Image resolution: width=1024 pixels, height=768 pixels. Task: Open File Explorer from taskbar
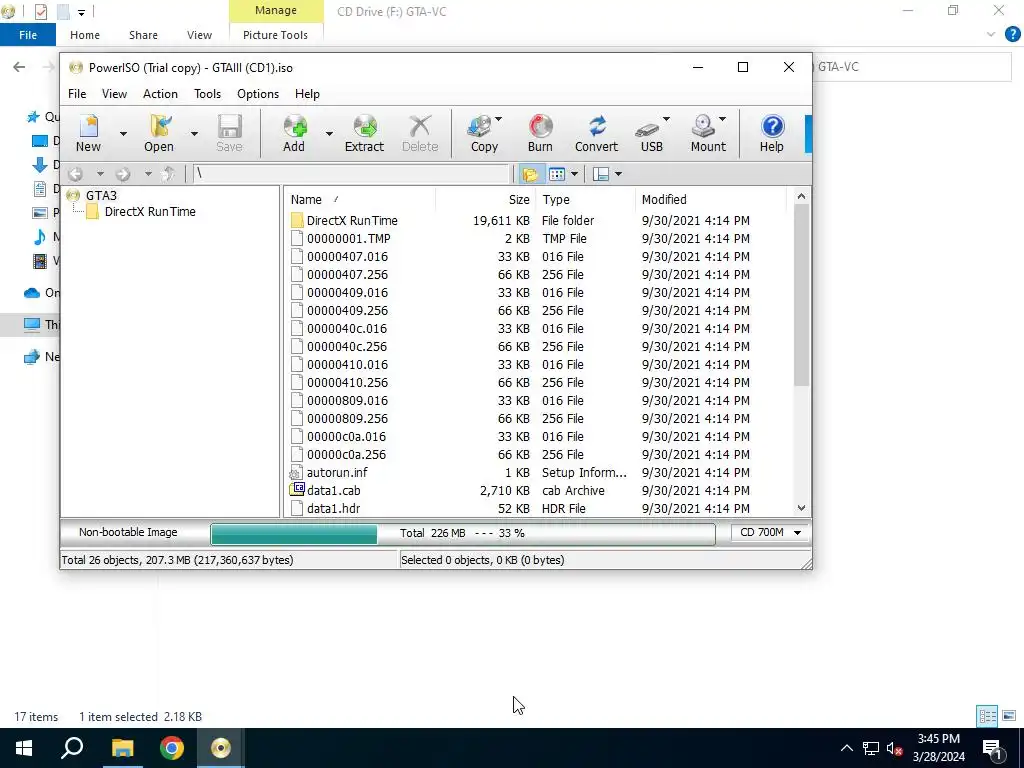[122, 748]
